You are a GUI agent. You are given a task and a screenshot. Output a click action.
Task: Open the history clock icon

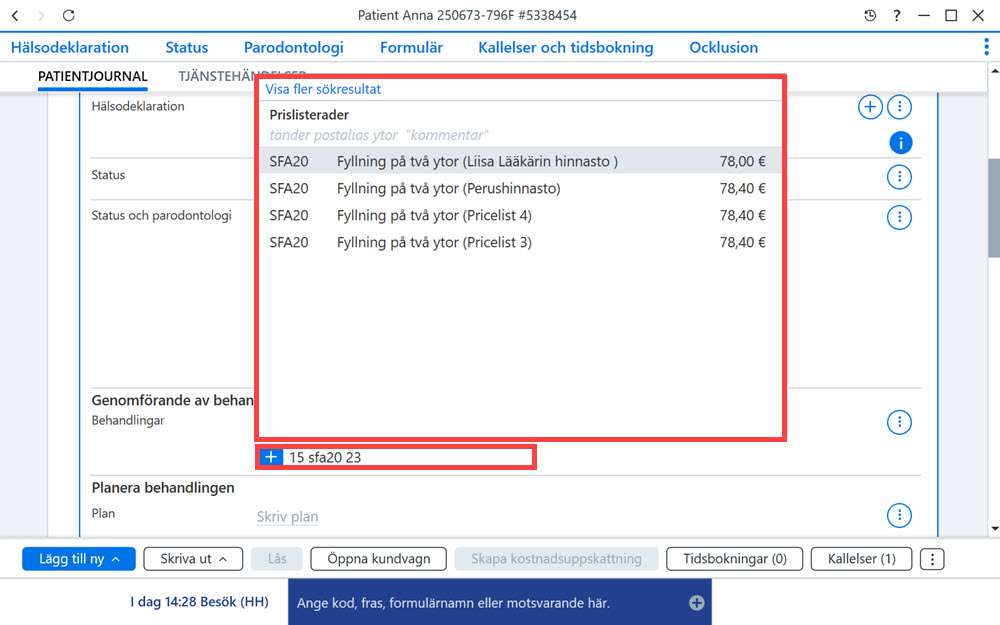click(x=870, y=15)
